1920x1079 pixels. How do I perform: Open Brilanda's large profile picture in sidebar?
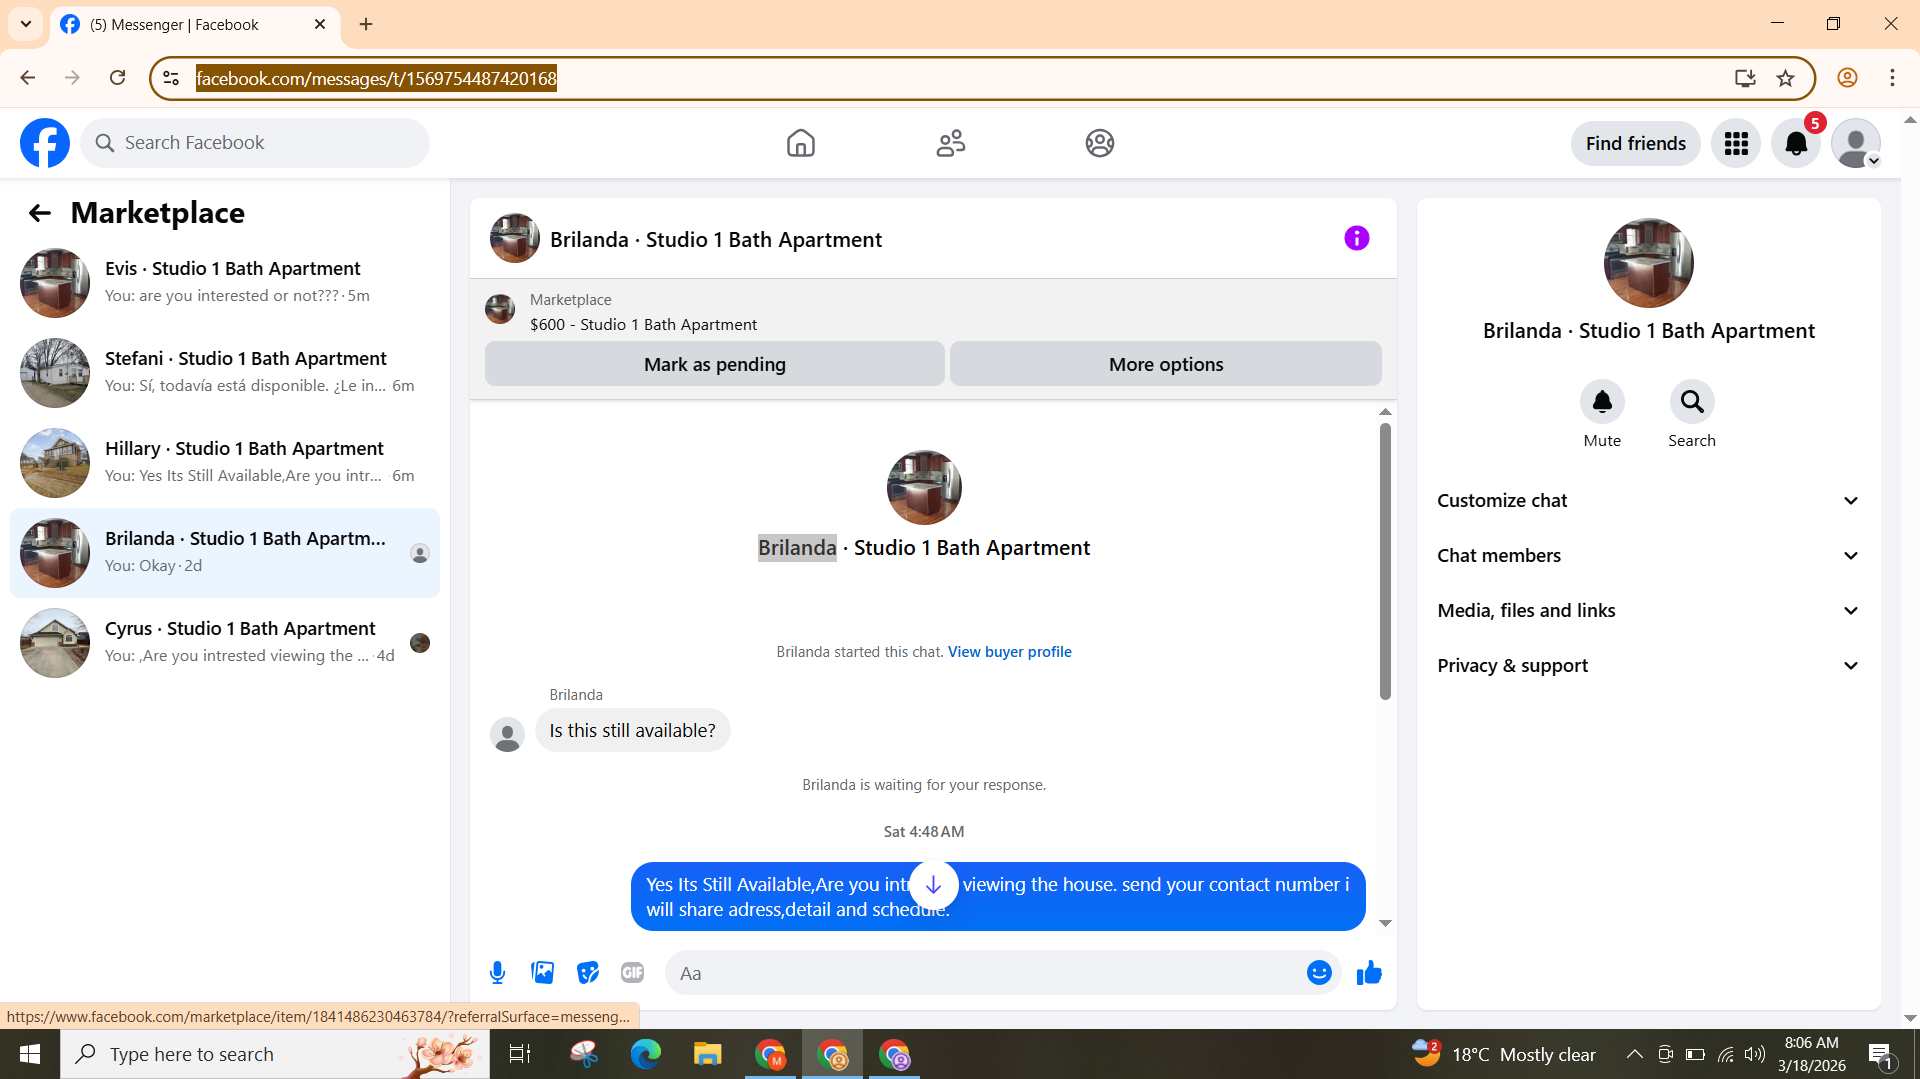[x=1648, y=263]
